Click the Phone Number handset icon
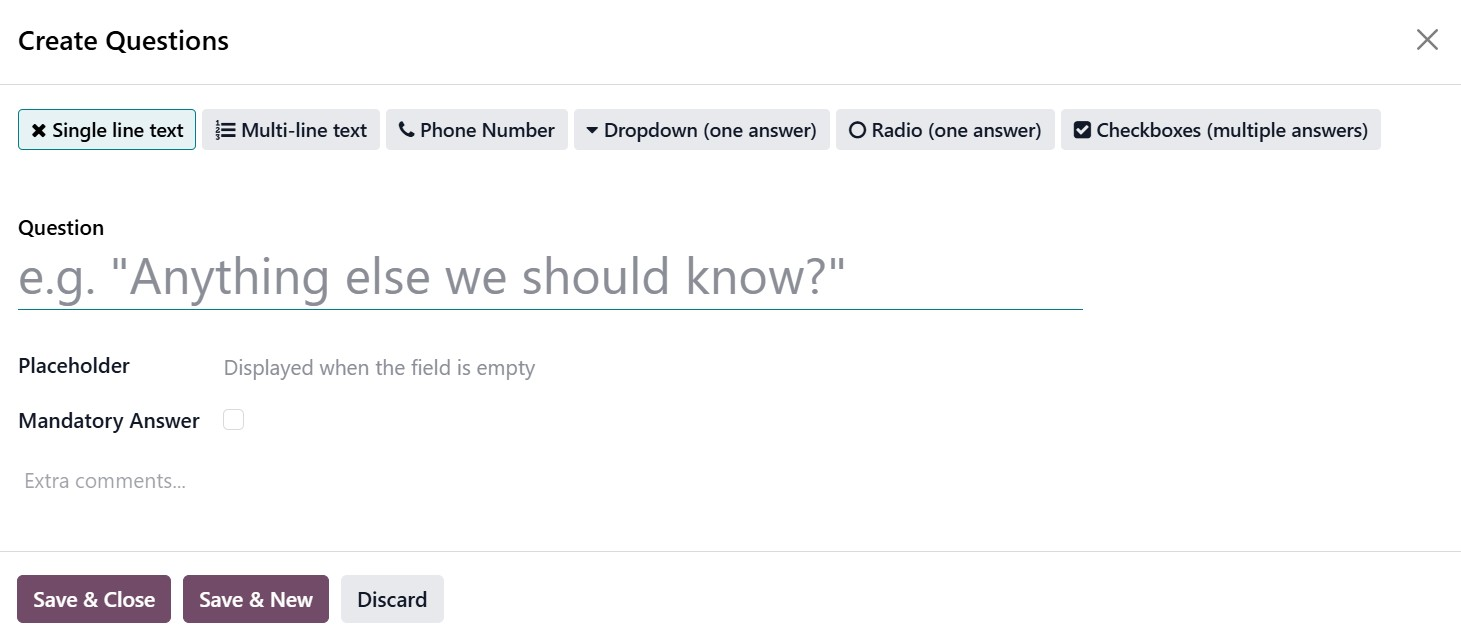 [x=406, y=130]
